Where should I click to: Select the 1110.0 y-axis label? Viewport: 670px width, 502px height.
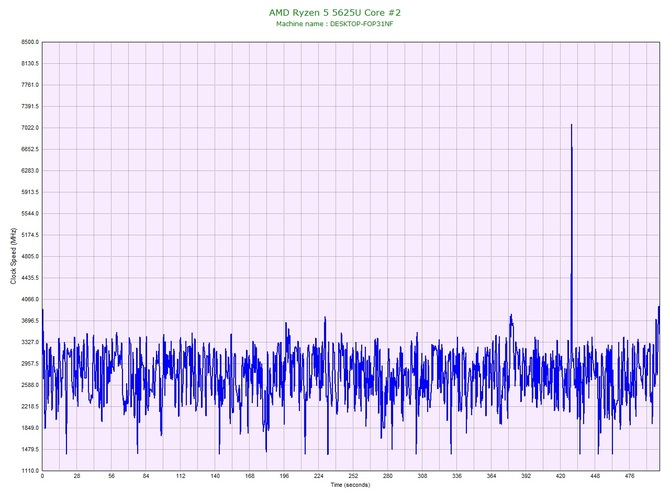(29, 471)
